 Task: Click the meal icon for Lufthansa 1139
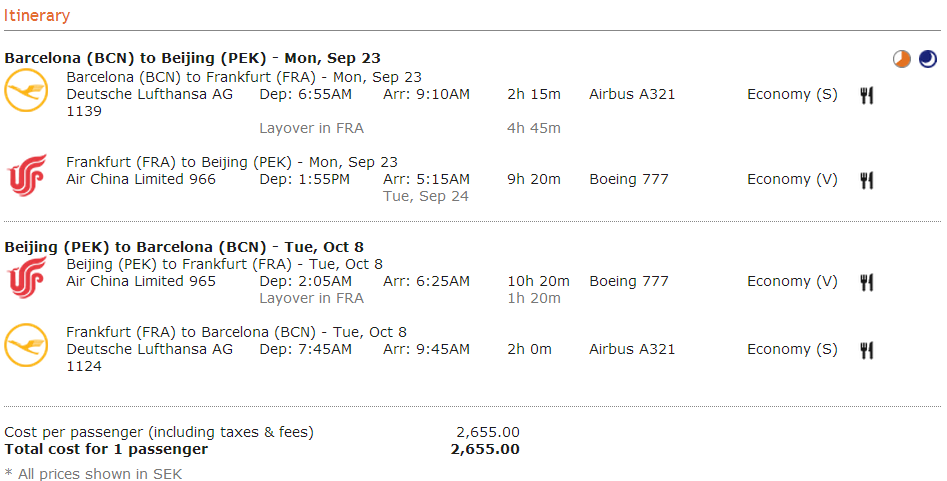pos(867,95)
